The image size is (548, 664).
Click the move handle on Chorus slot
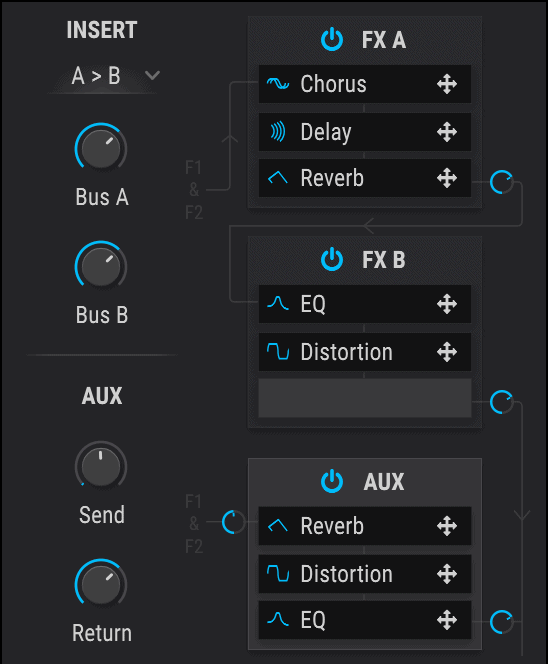(x=447, y=84)
